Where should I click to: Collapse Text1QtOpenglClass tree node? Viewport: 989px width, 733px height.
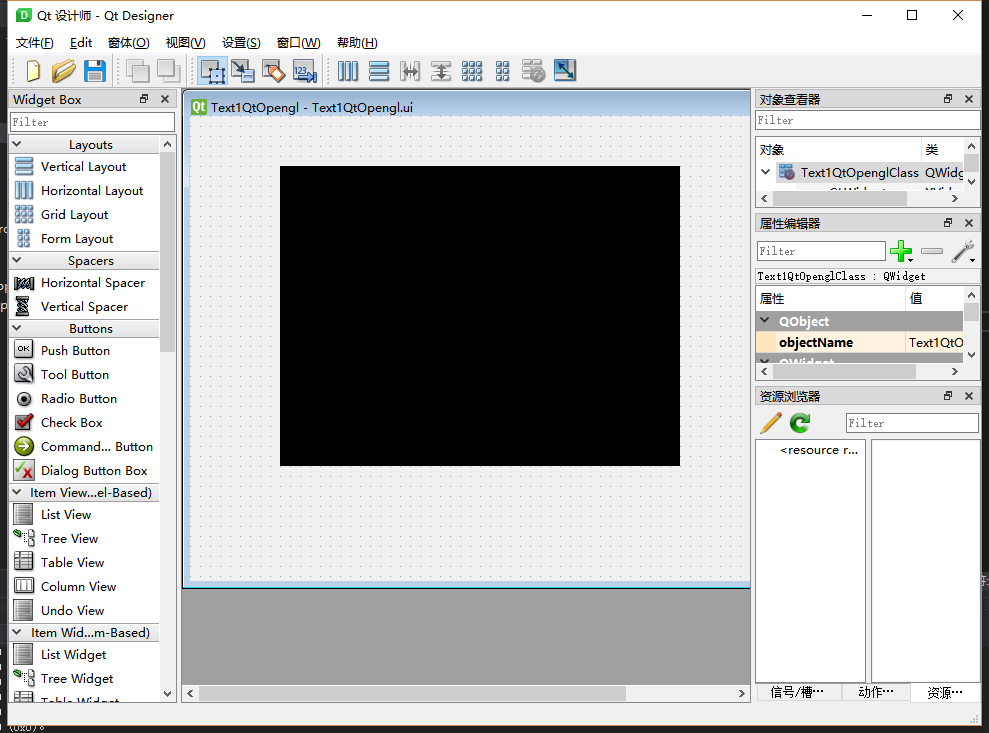766,172
